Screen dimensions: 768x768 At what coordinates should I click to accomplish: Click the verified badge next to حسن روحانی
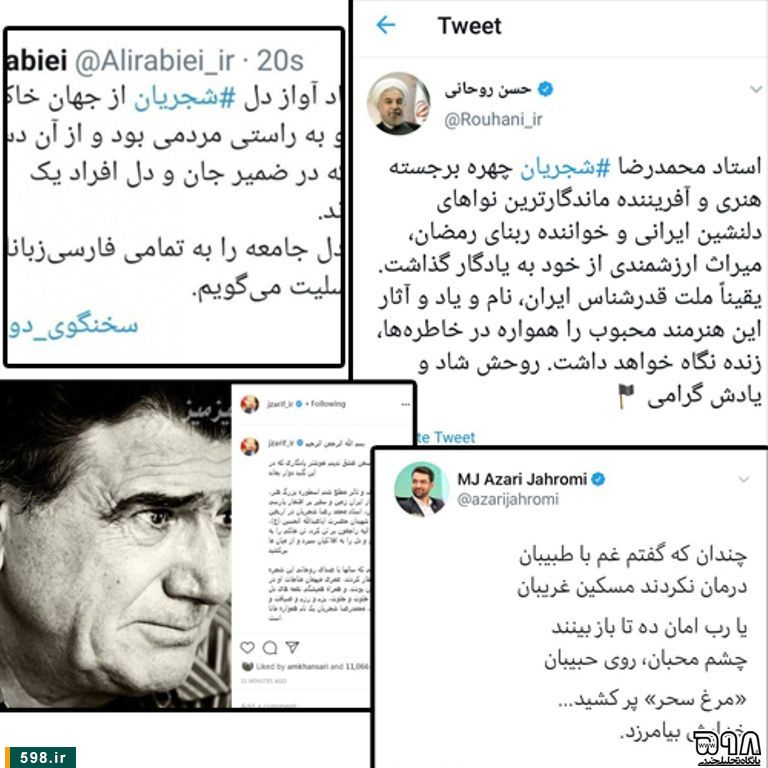click(x=545, y=89)
